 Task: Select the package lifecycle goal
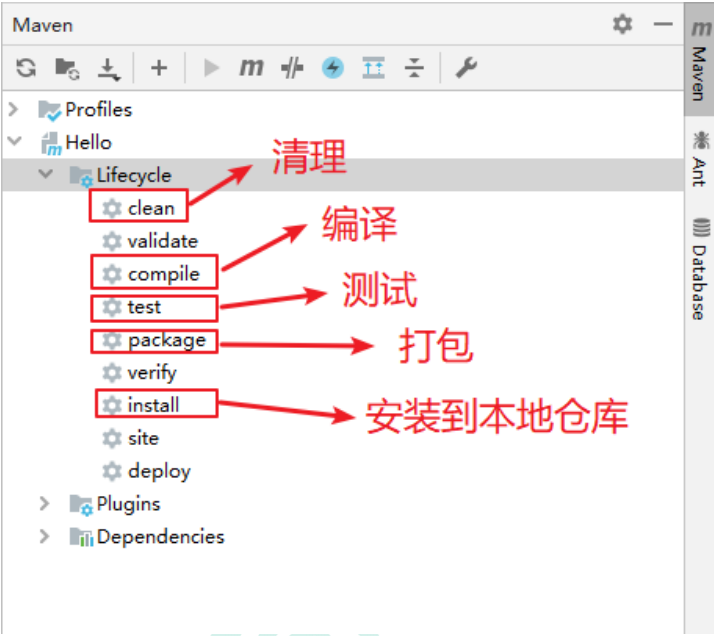click(x=167, y=341)
